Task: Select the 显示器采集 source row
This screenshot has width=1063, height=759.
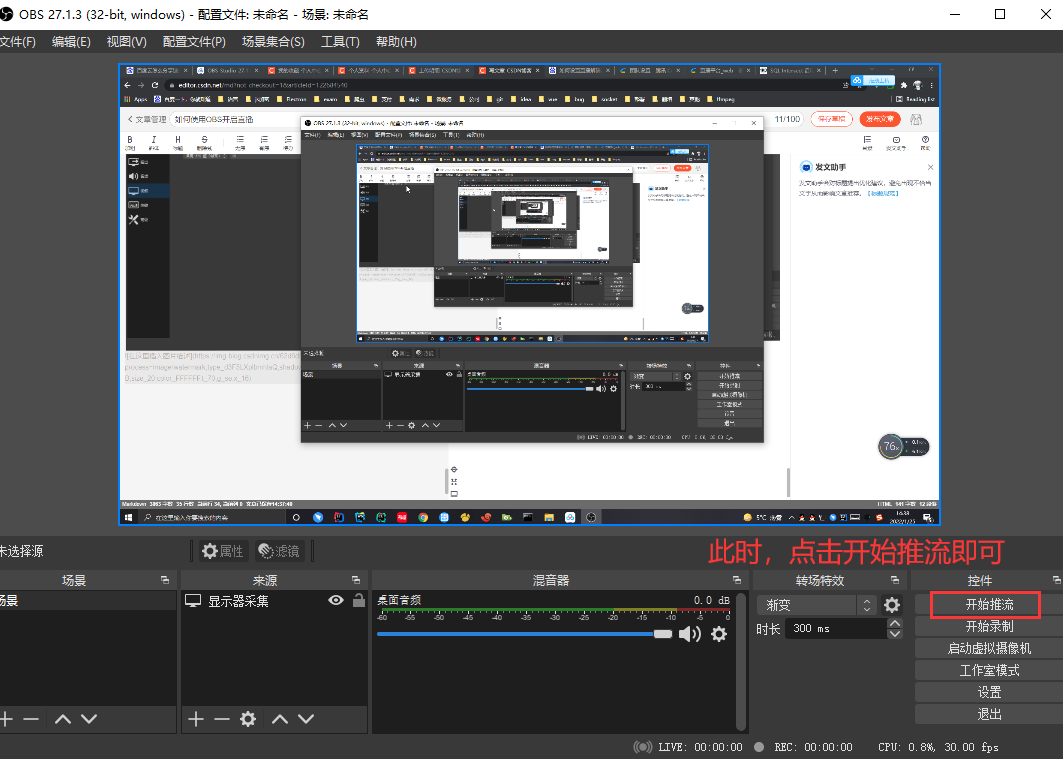Action: (274, 600)
